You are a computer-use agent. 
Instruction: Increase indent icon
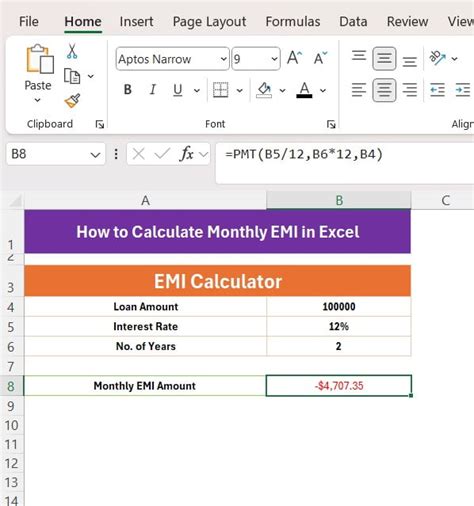coord(463,90)
